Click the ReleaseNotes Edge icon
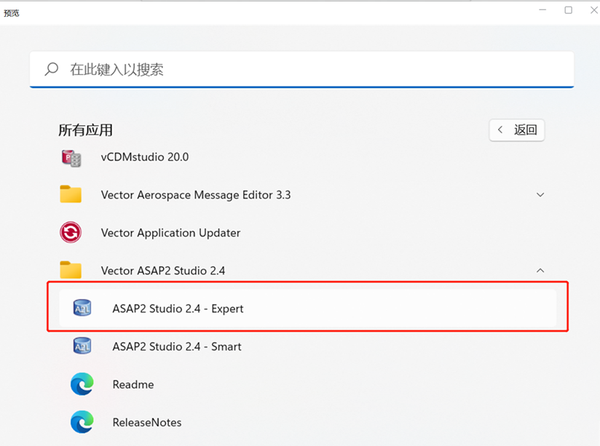Viewport: 600px width, 446px height. click(82, 422)
